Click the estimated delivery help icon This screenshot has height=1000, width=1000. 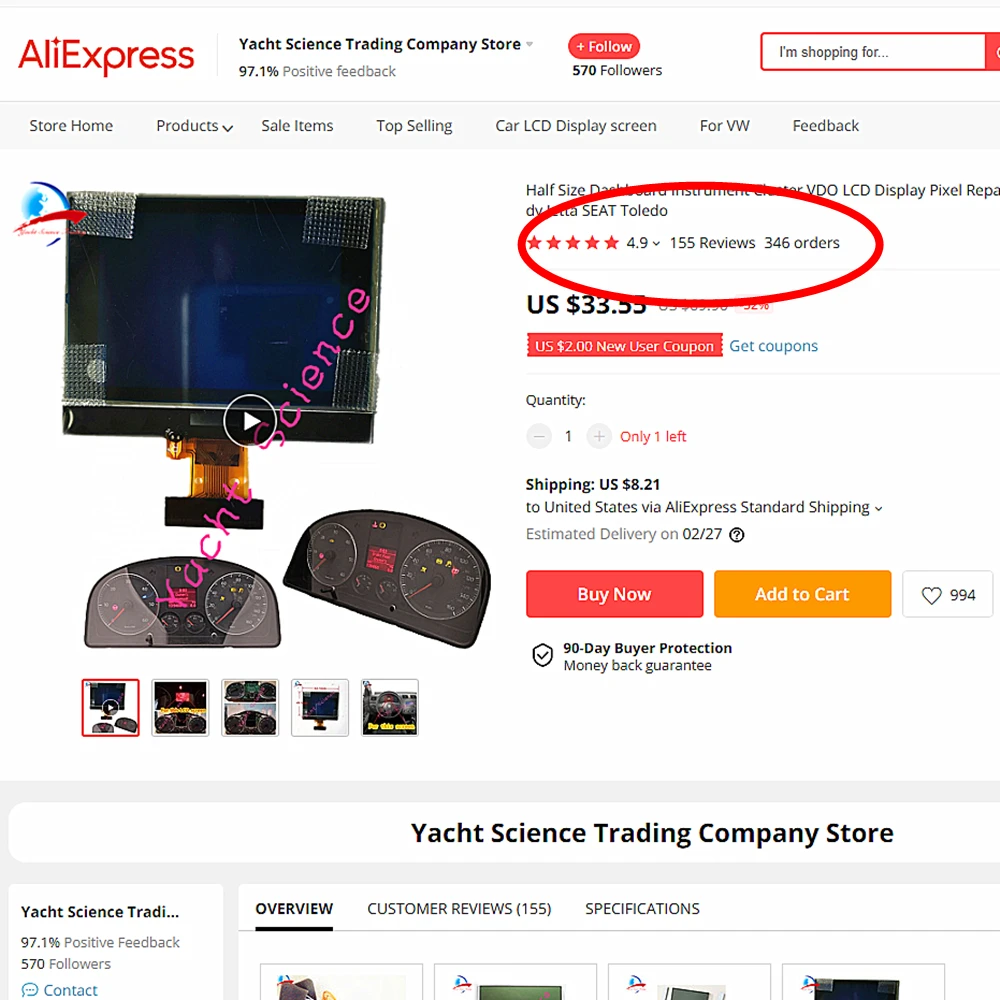[737, 534]
